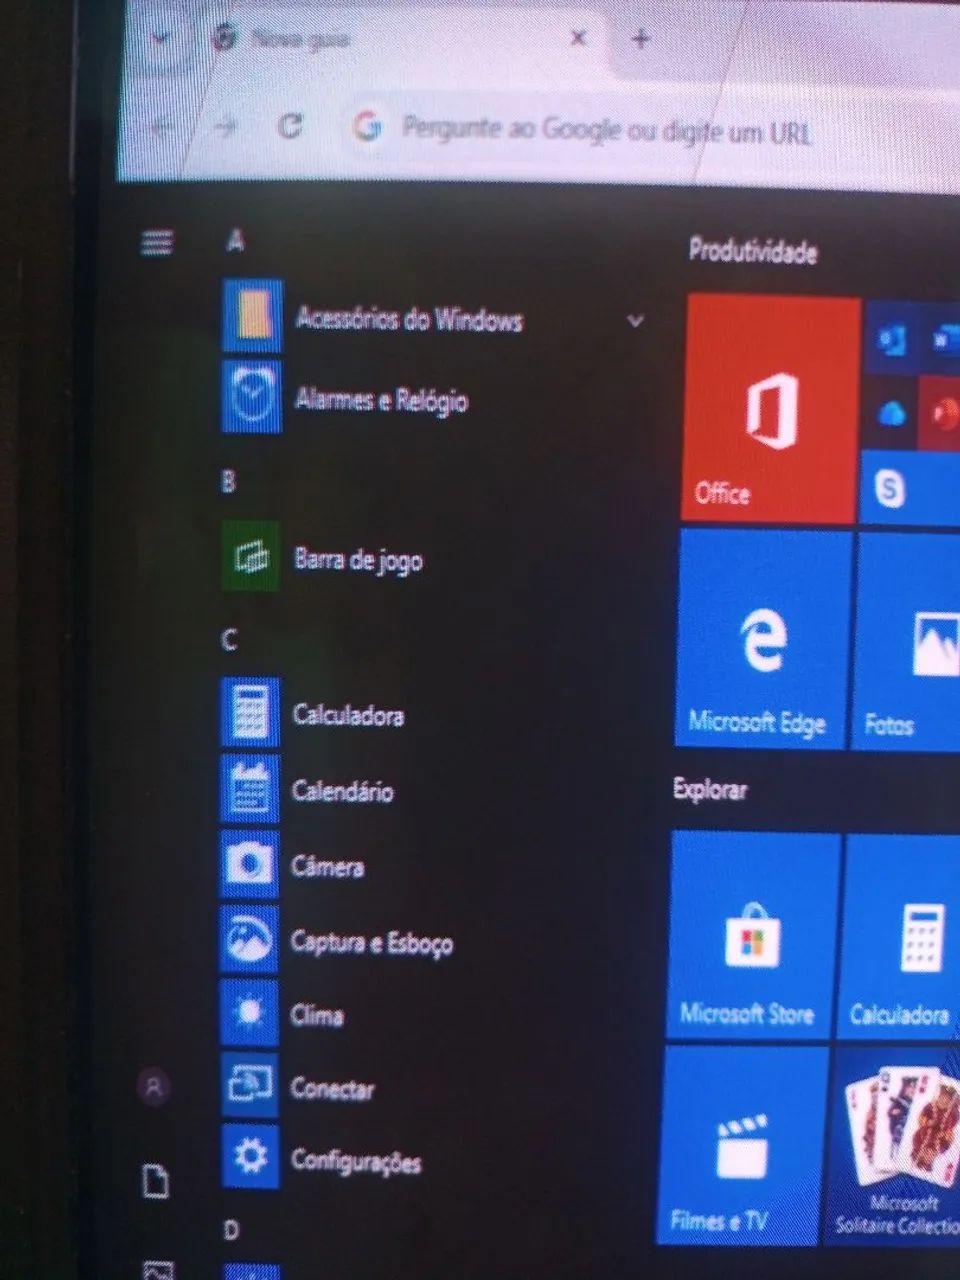Open the Chrome tab search dropdown arrow
Viewport: 960px width, 1280px height.
[x=160, y=39]
